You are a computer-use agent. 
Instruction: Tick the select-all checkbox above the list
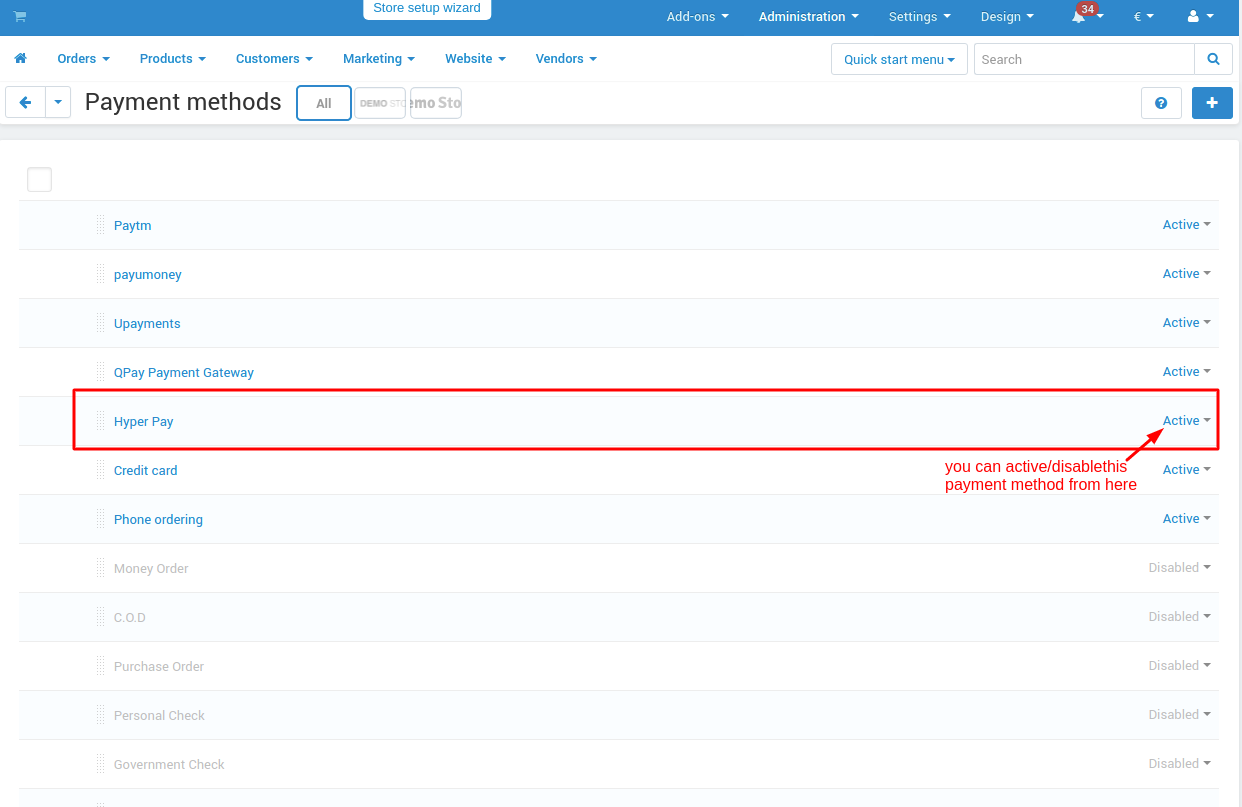pos(39,180)
